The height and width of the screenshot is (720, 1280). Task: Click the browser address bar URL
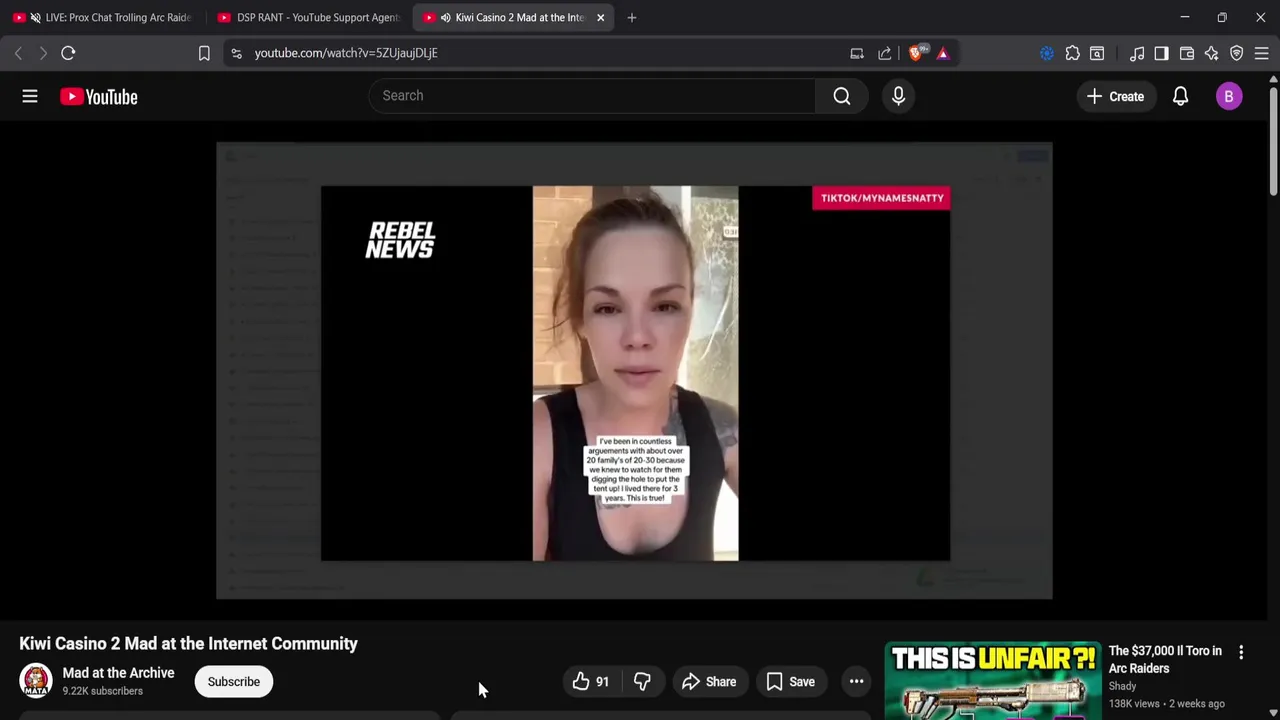346,53
